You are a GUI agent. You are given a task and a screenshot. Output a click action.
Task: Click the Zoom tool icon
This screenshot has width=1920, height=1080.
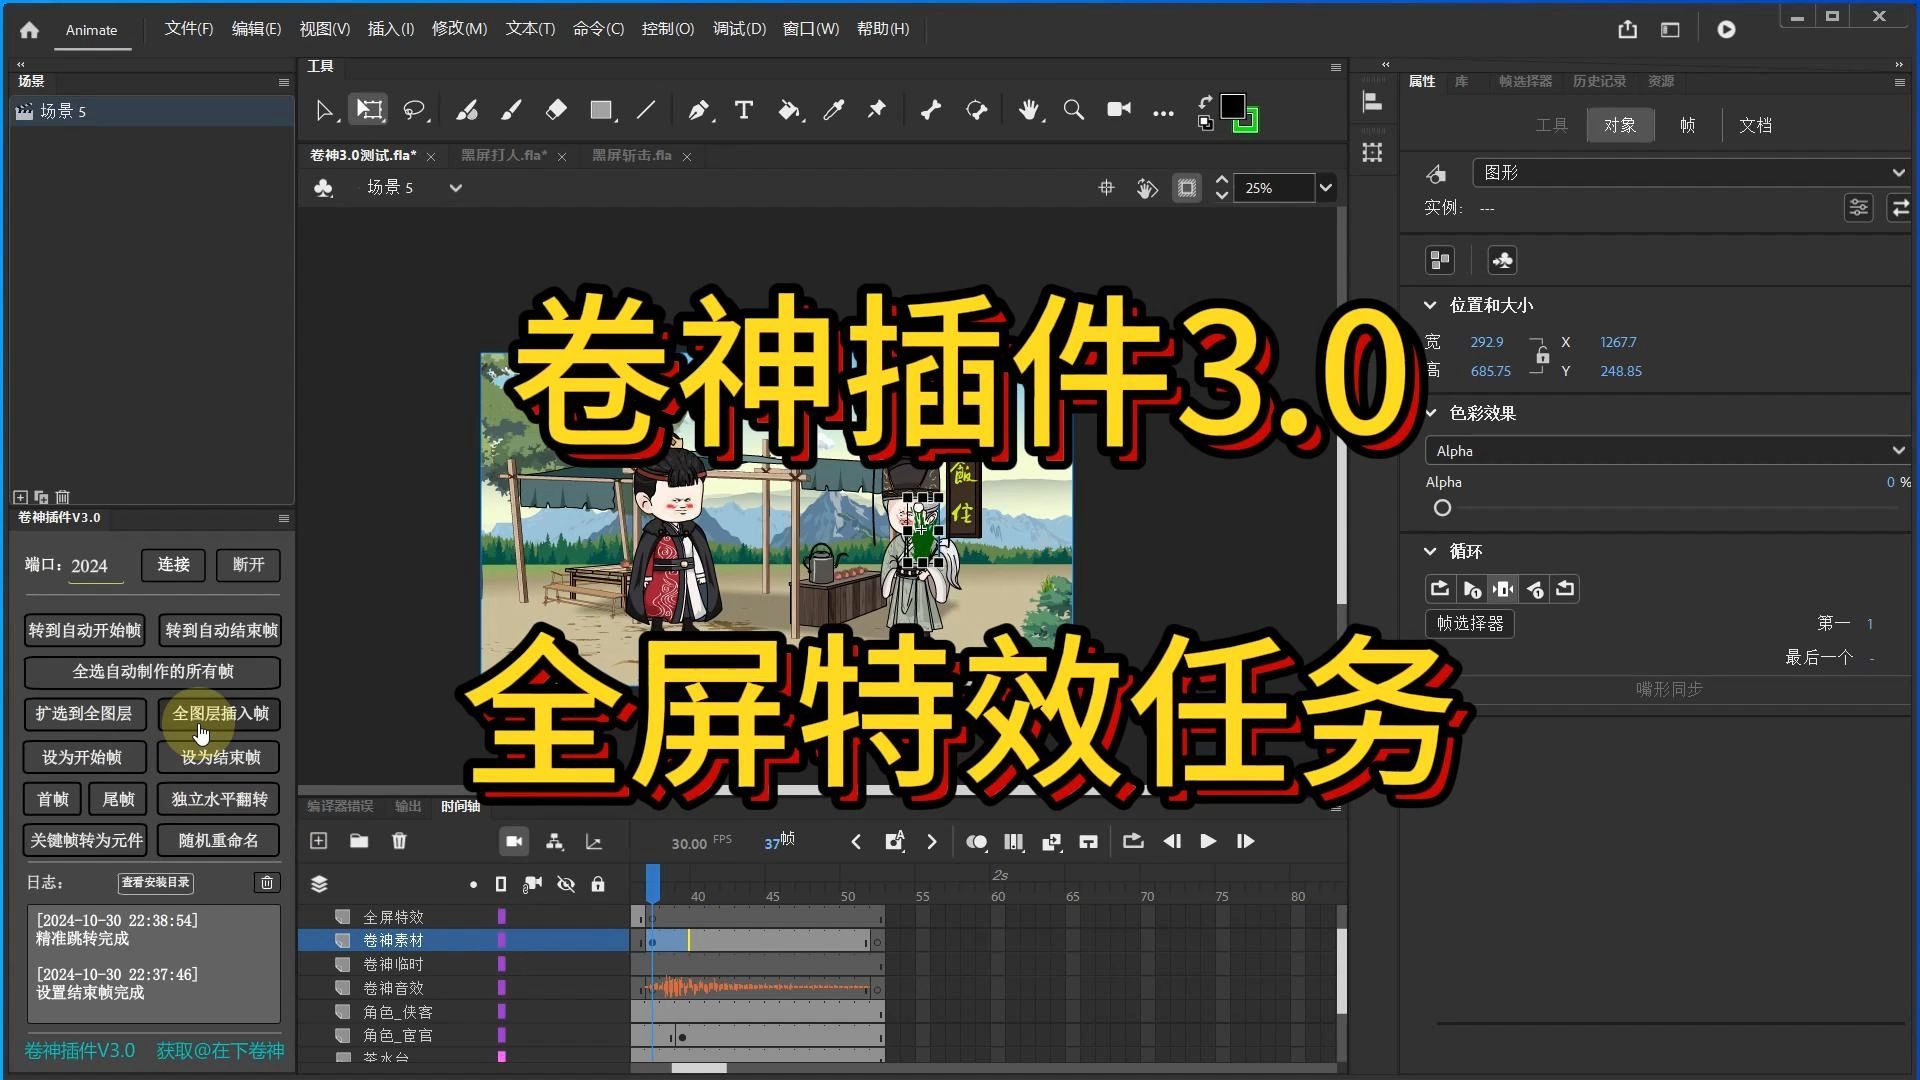(x=1073, y=109)
